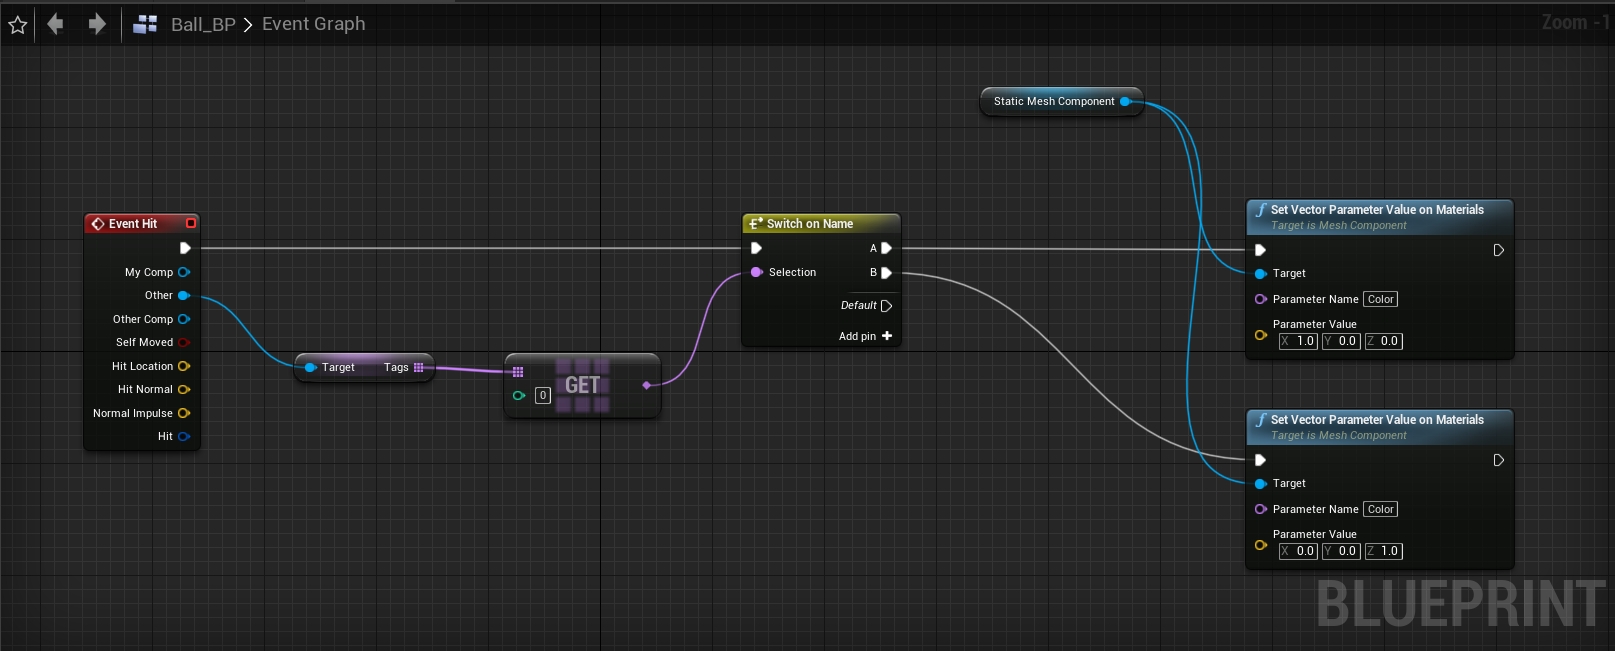Edit X value 0.0 on bottom node

coord(1298,551)
